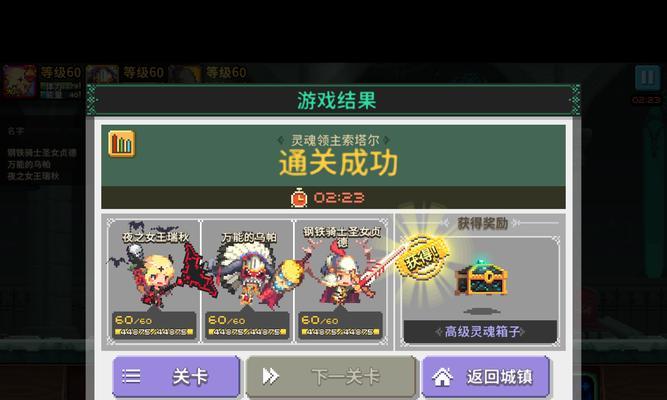The height and width of the screenshot is (400, 667).
Task: Click the 高级灵魂箱子 reward label
Action: (x=480, y=331)
